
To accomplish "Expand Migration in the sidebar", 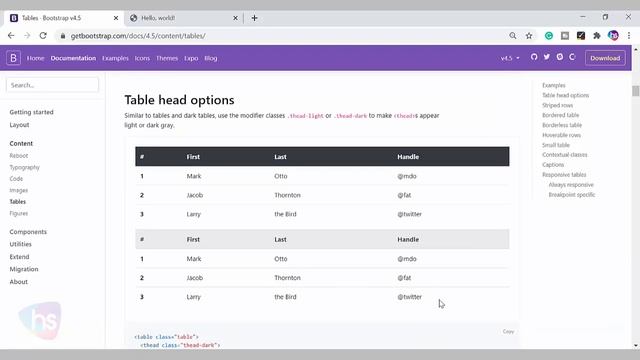I will 24,269.
